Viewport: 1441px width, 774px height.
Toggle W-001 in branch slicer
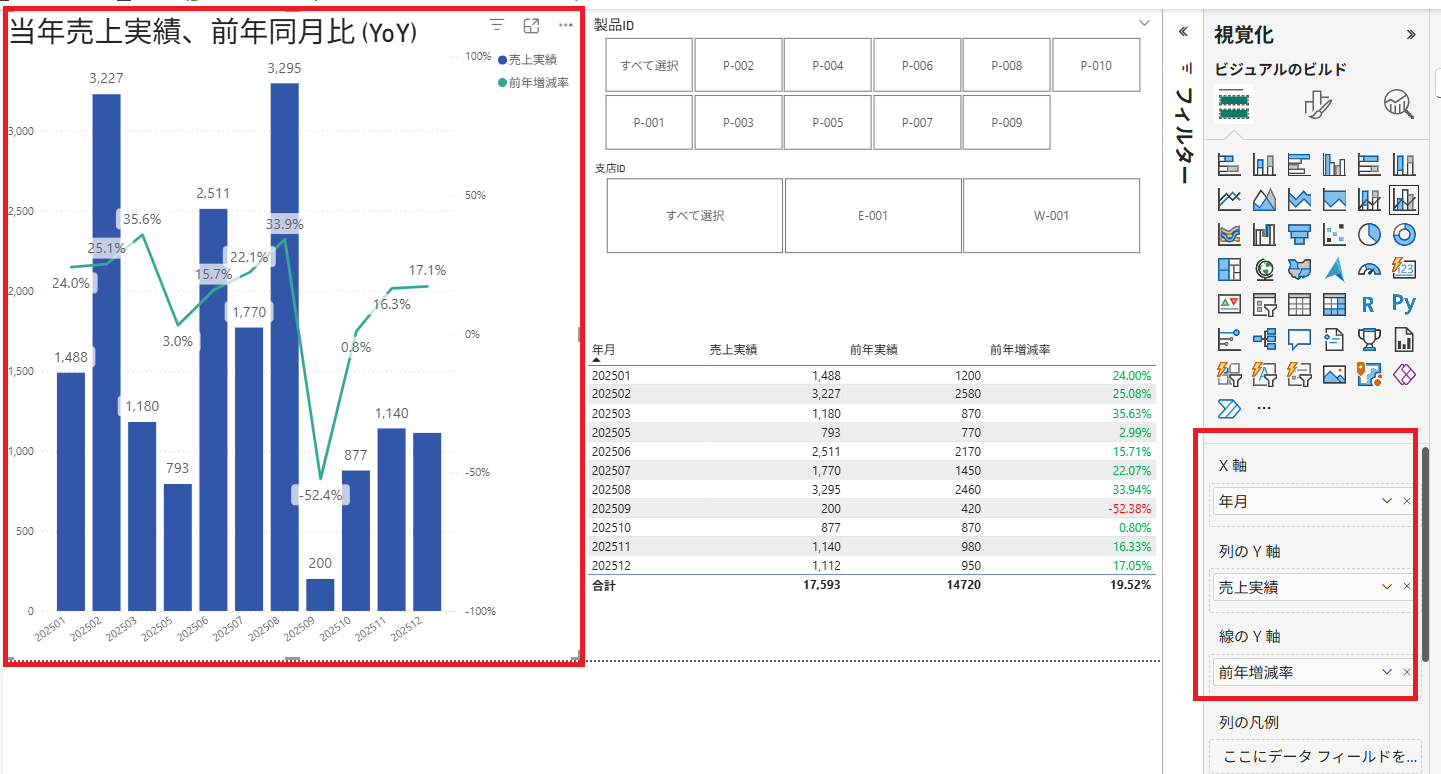1051,216
